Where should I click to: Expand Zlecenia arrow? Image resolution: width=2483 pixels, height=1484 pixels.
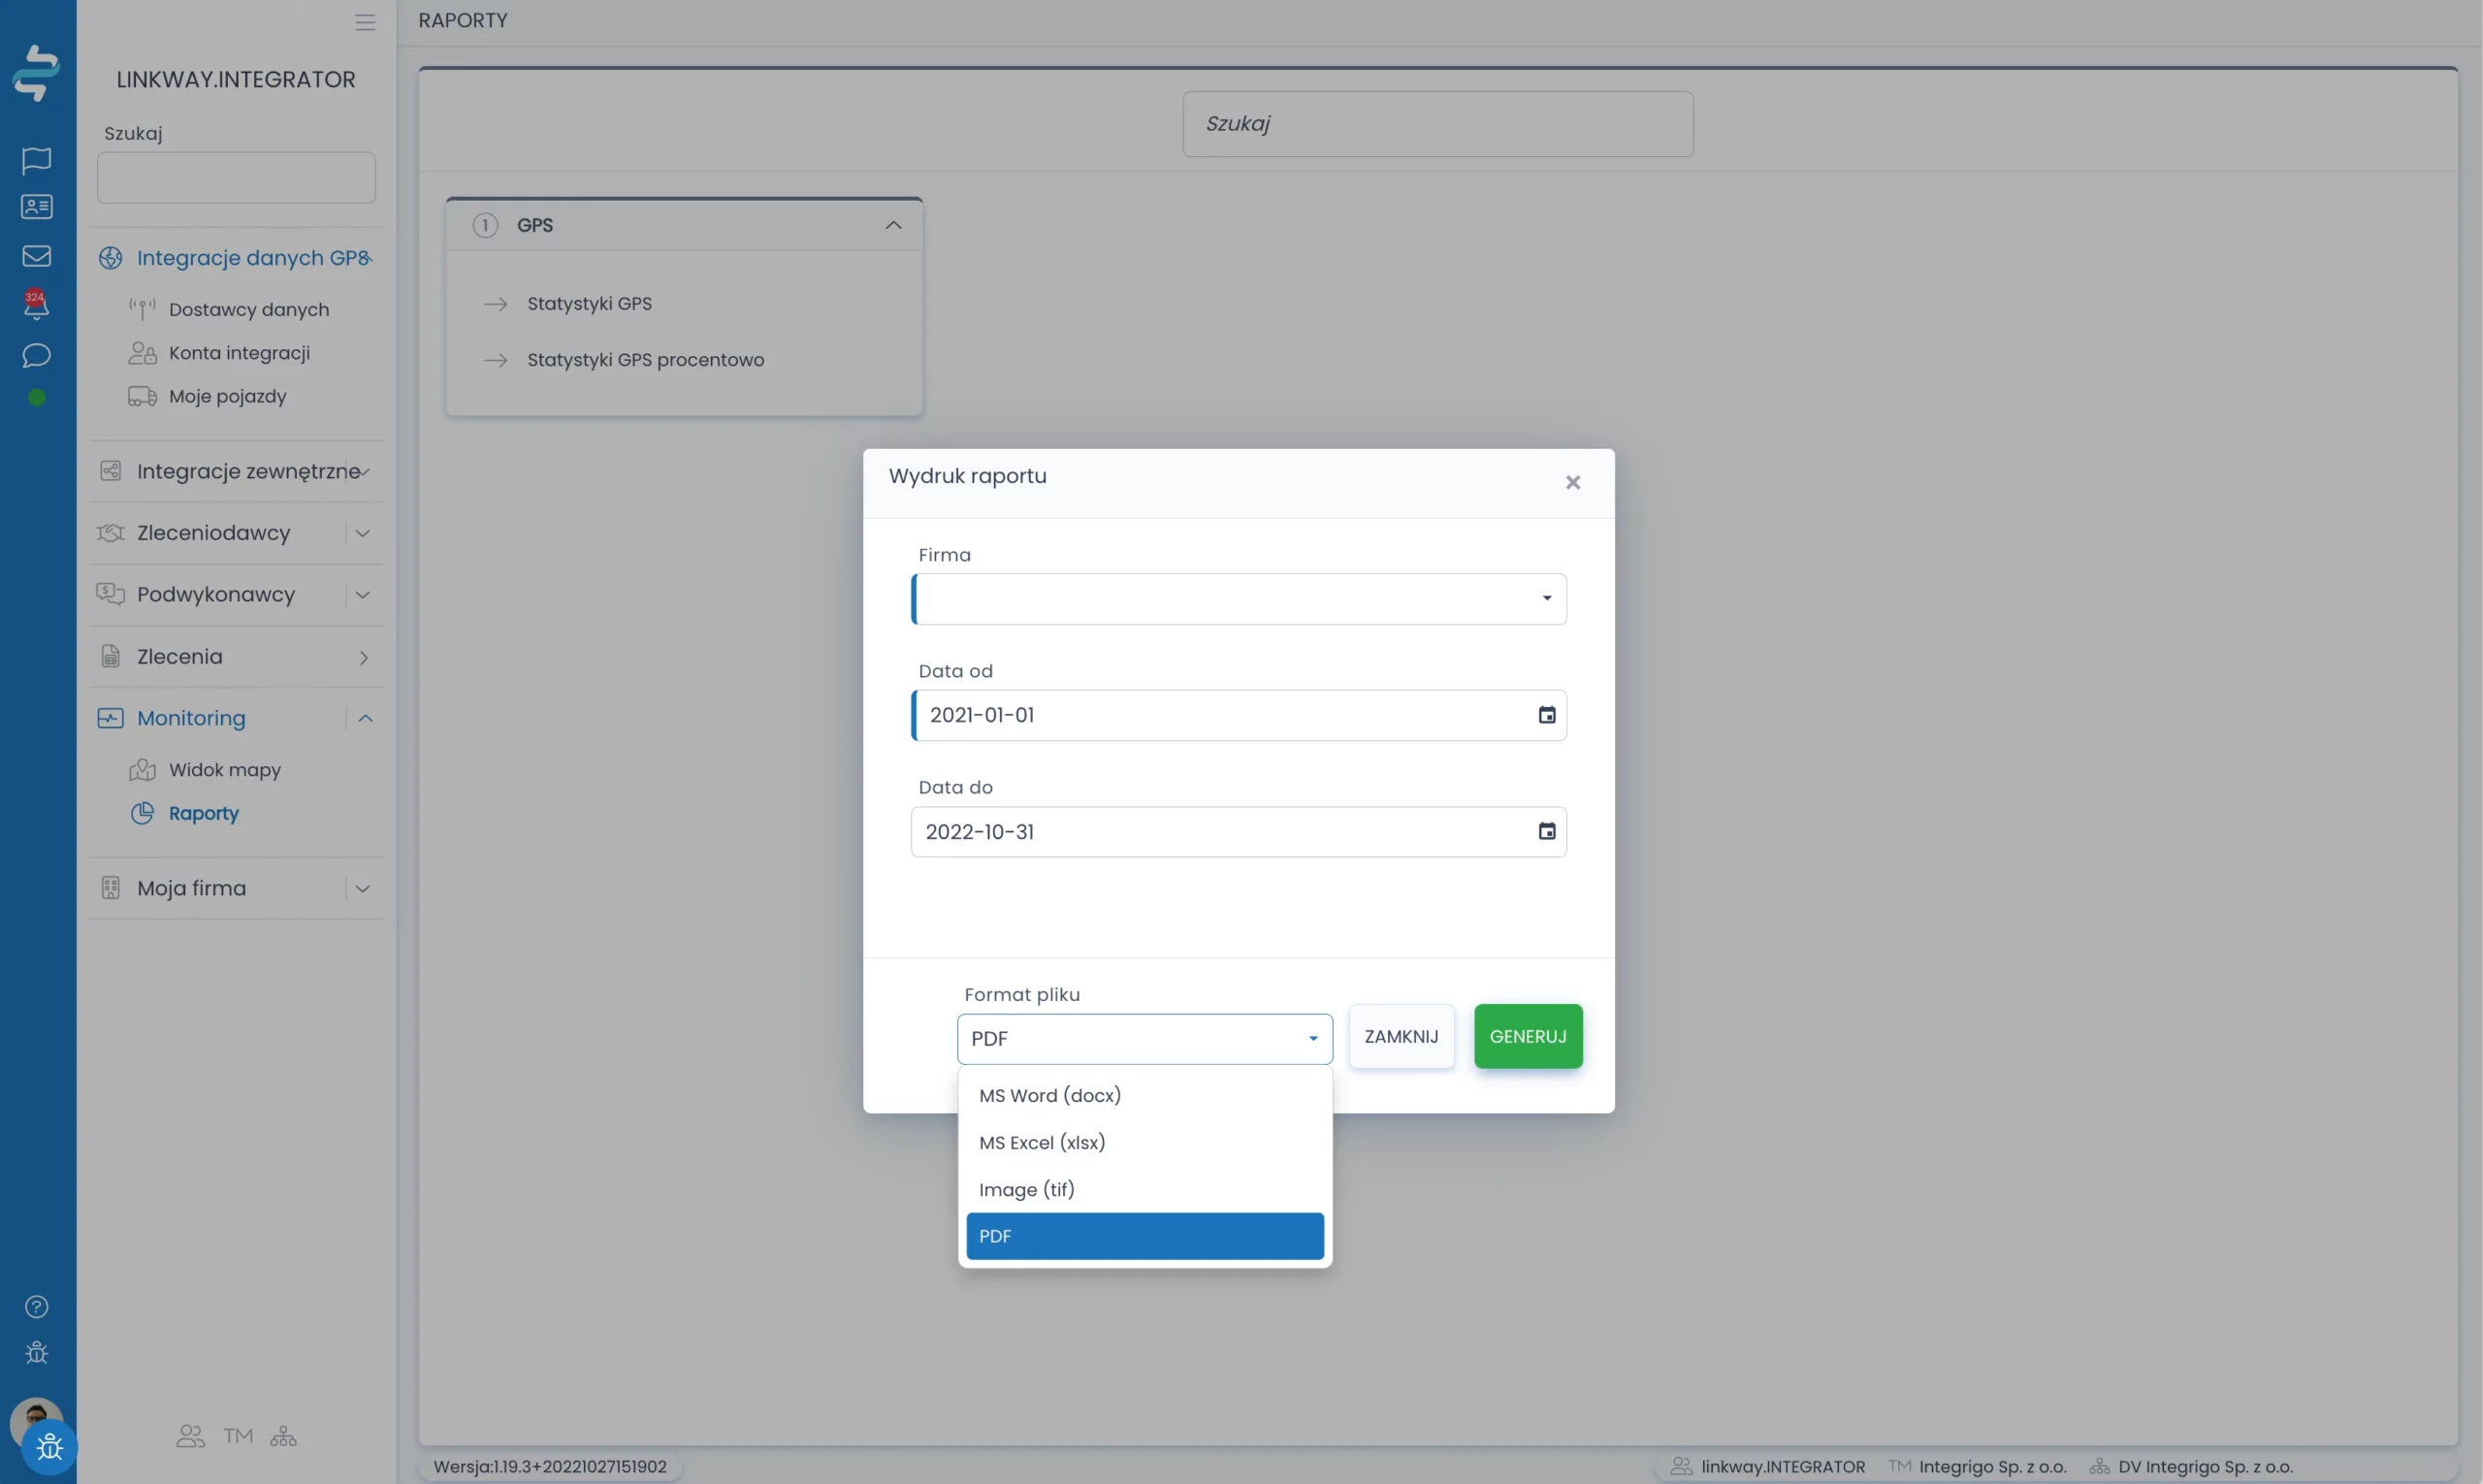364,657
